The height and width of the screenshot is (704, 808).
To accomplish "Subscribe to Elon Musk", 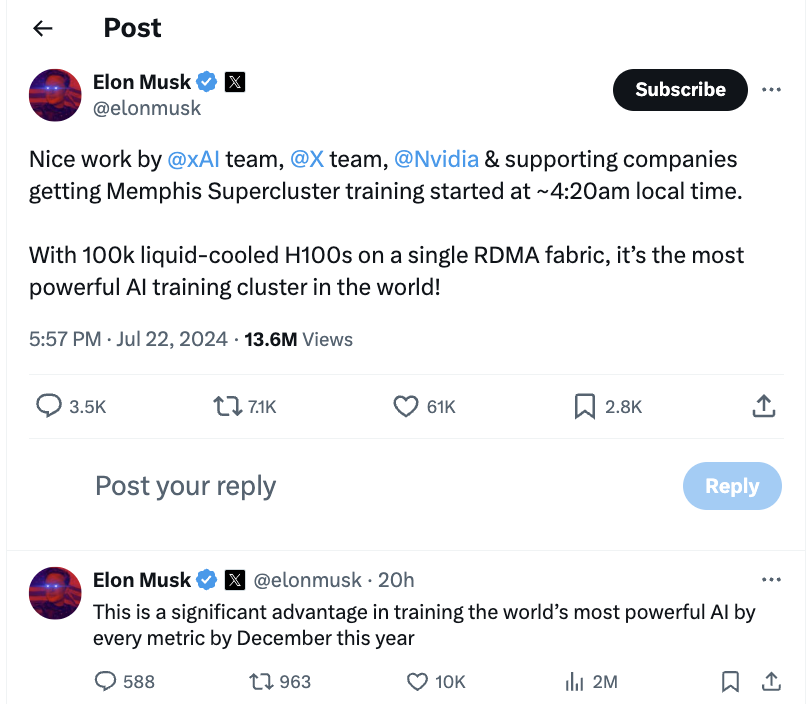I will pyautogui.click(x=680, y=89).
